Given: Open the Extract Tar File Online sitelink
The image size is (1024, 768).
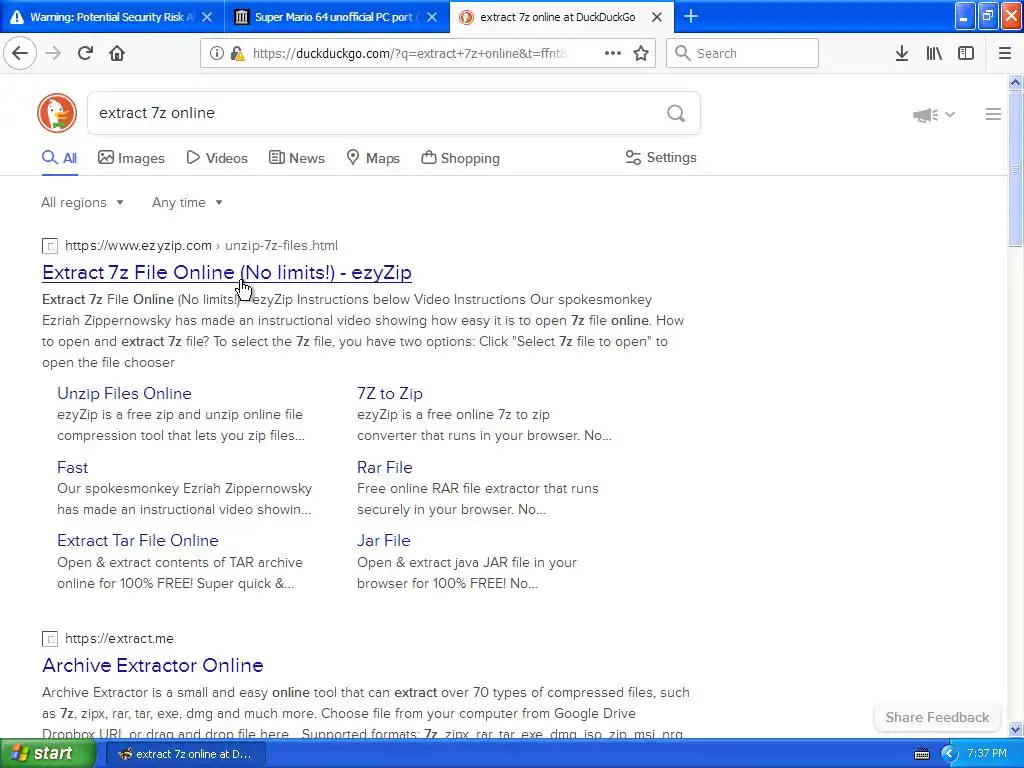Looking at the screenshot, I should click(x=138, y=541).
